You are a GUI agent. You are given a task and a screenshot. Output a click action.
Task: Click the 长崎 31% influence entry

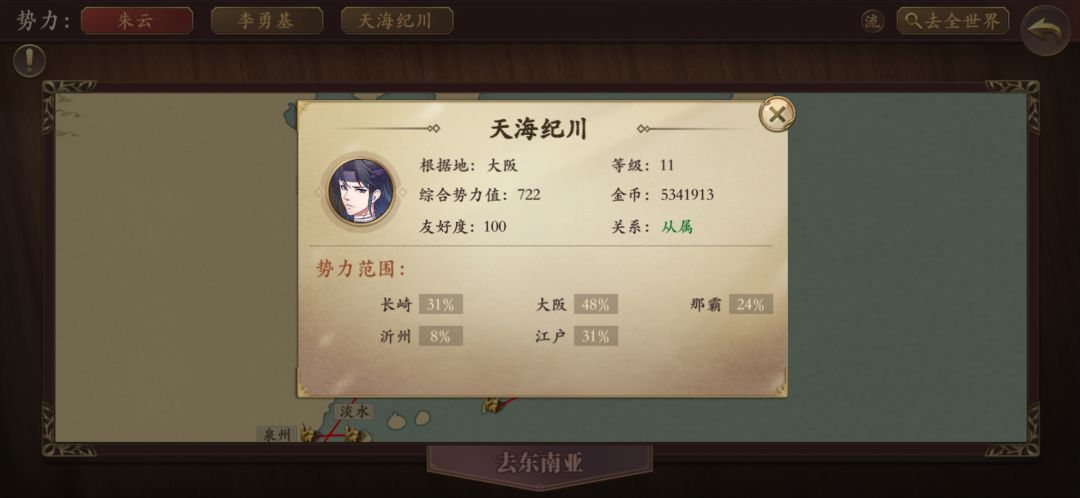(x=421, y=304)
